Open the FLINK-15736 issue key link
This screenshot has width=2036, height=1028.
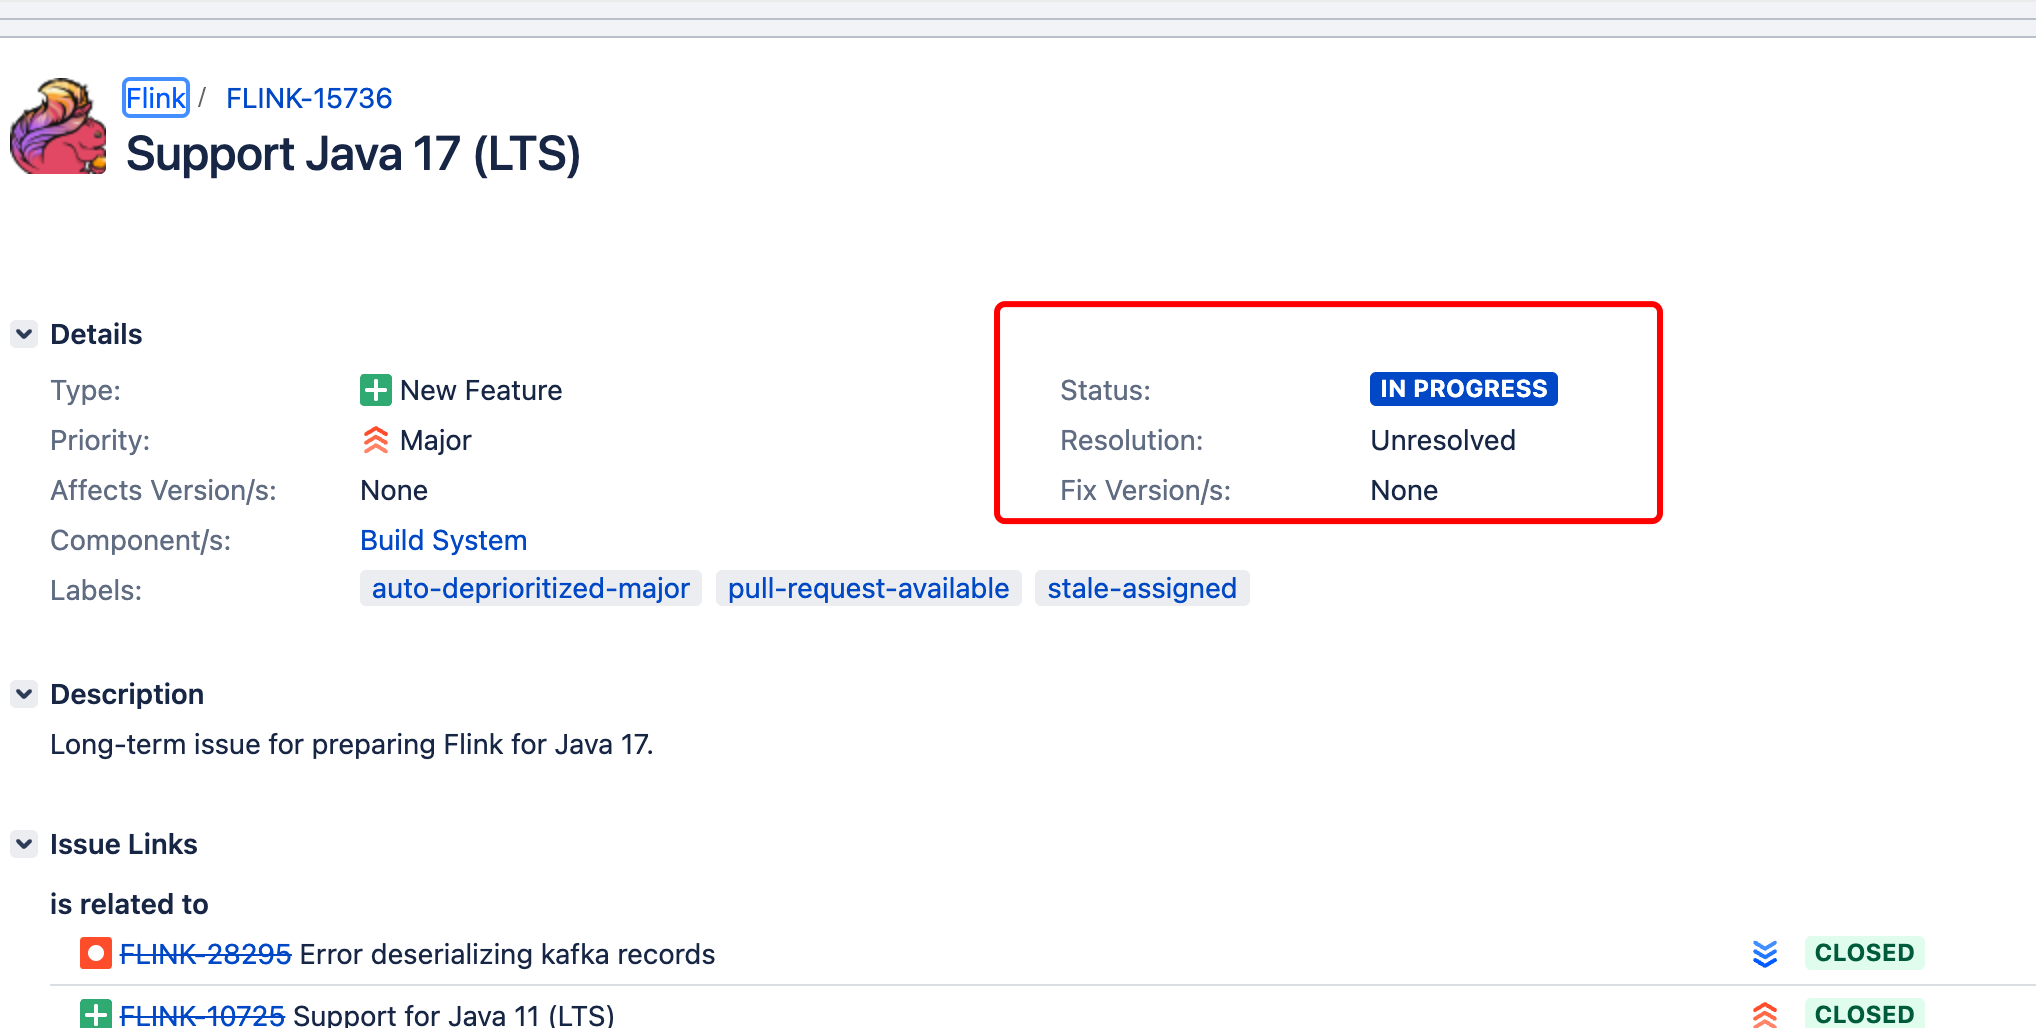coord(309,98)
